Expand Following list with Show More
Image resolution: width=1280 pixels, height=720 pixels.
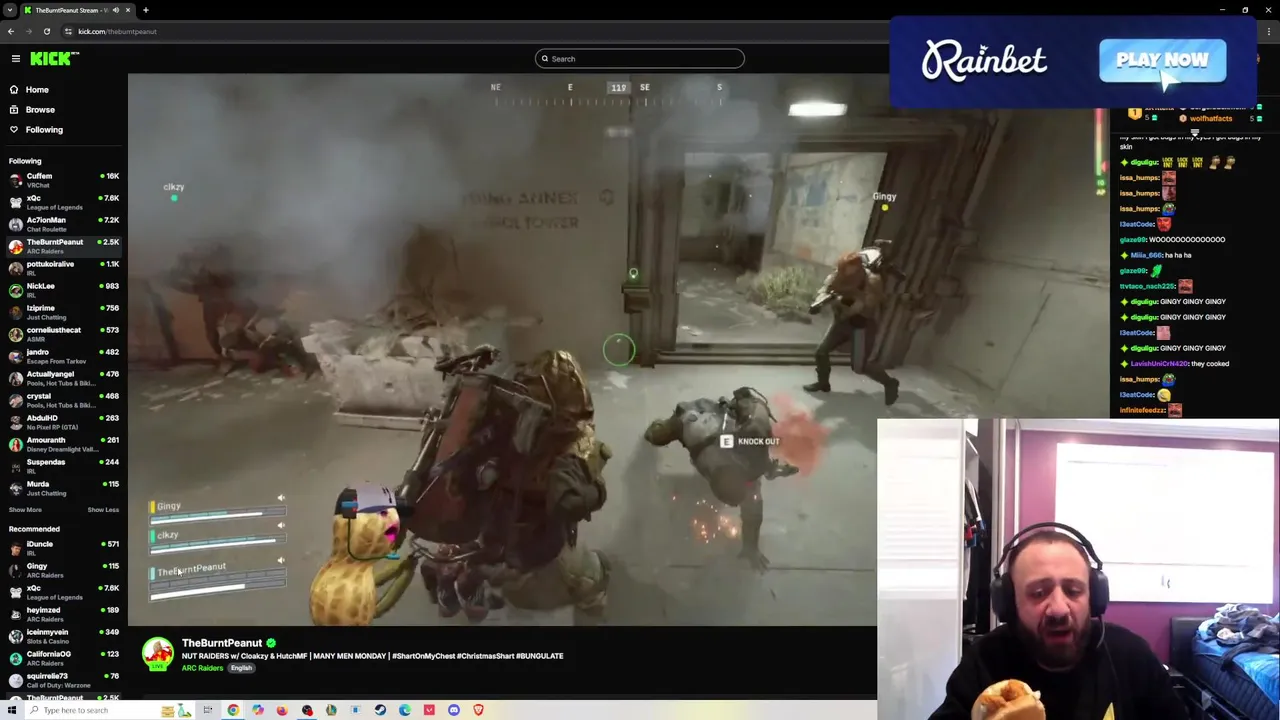[25, 510]
